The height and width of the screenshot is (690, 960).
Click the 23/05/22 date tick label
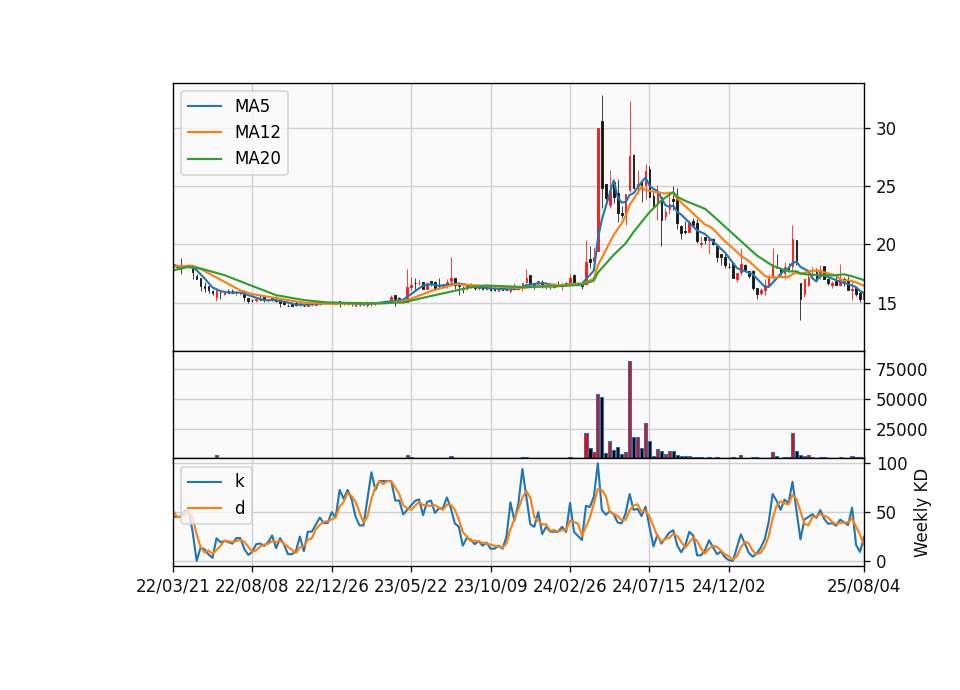(411, 587)
